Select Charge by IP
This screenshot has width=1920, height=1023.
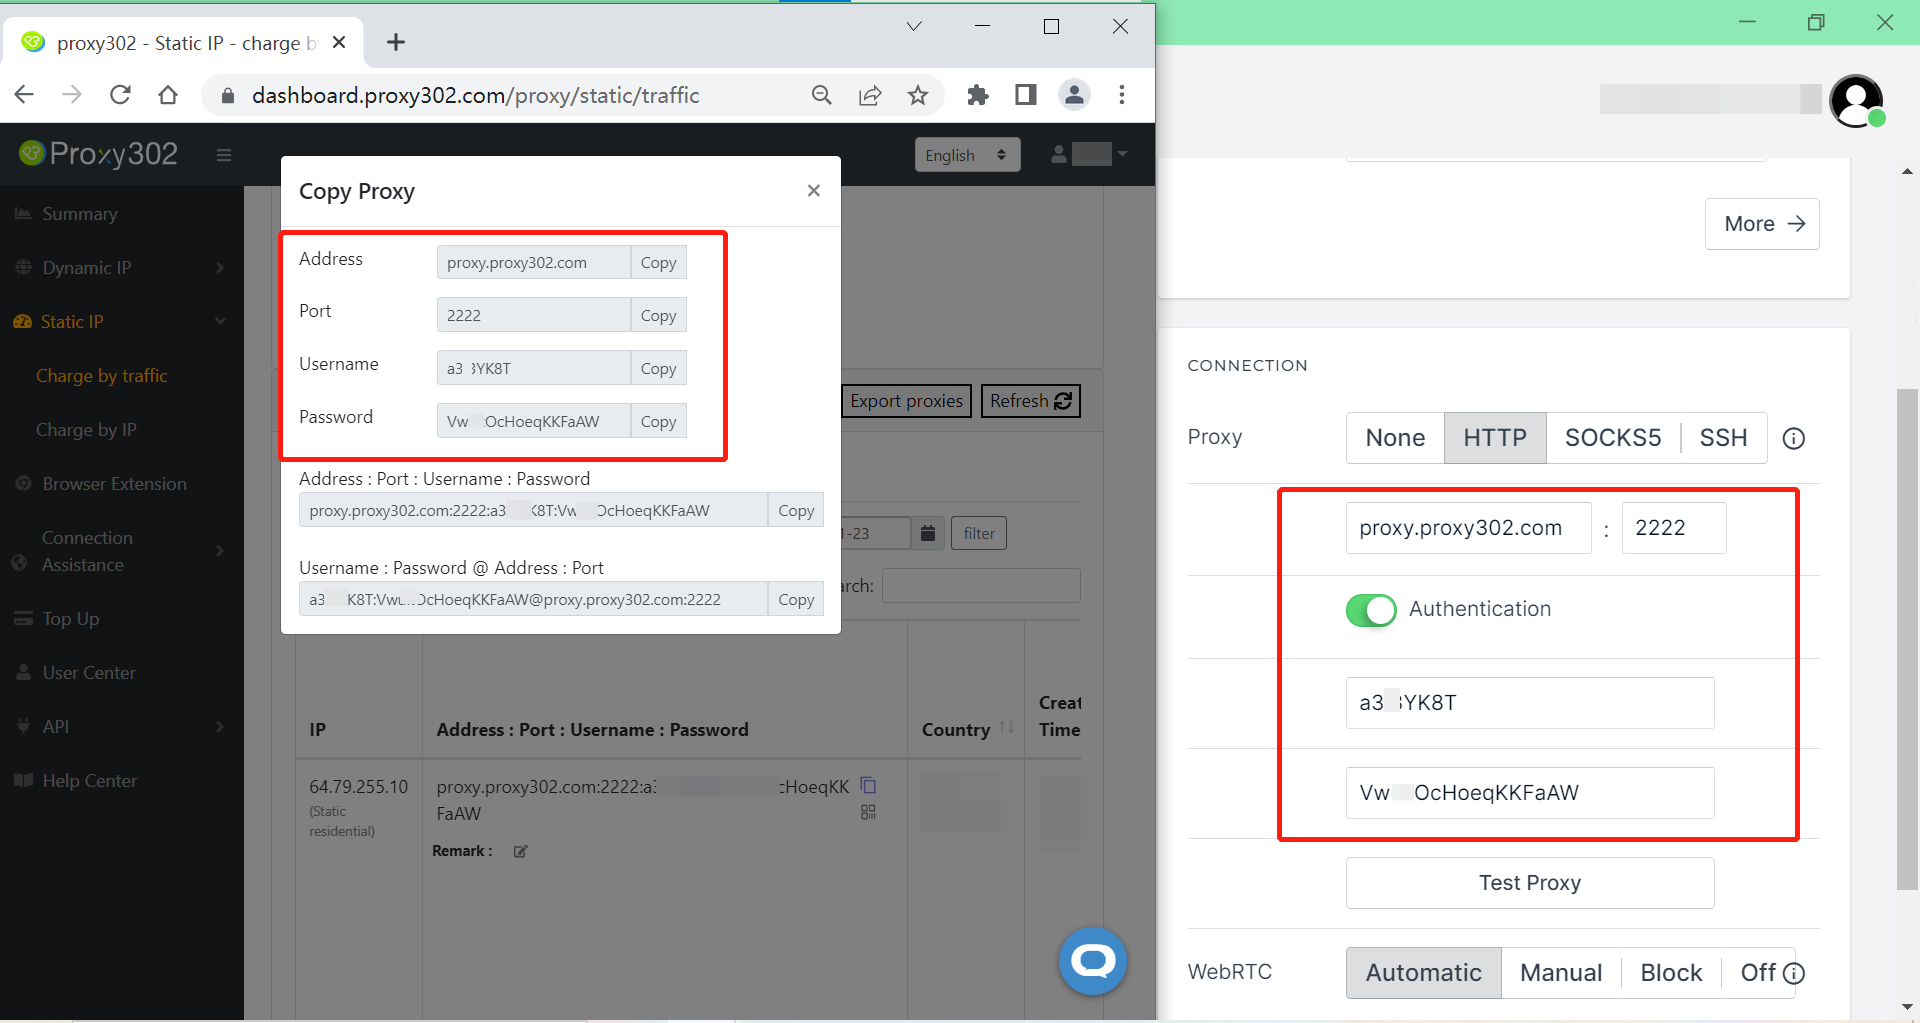coord(86,430)
